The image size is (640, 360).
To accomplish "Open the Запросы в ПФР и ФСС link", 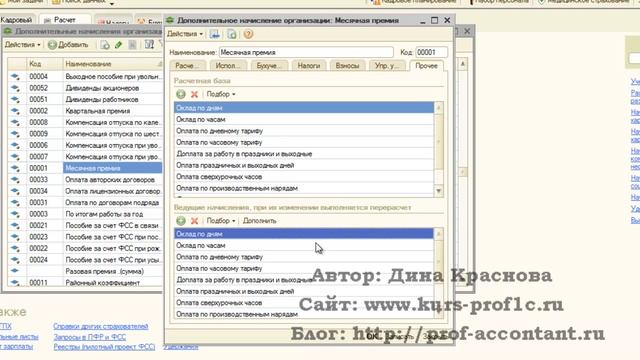I will coord(90,337).
